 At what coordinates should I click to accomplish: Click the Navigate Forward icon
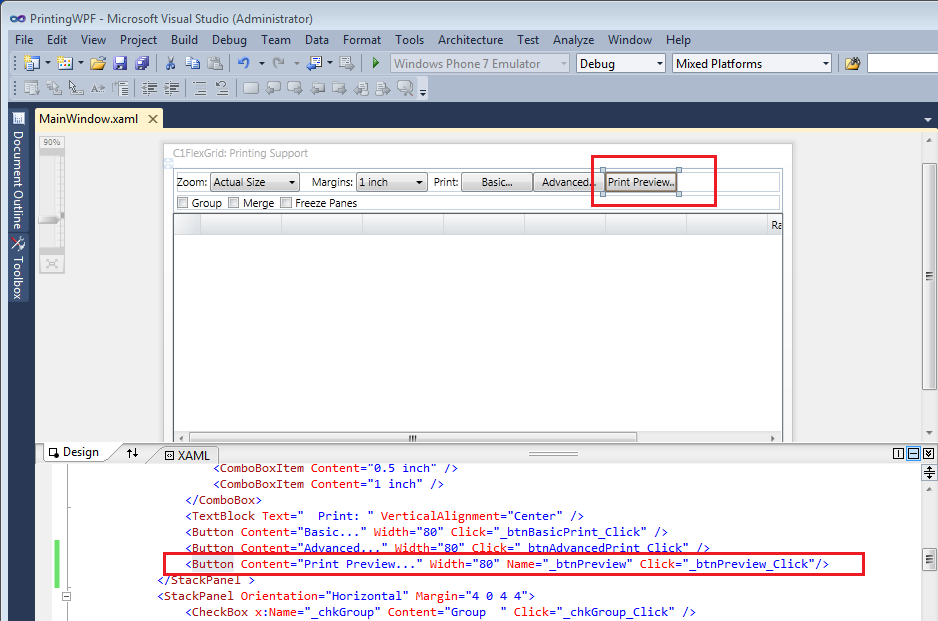click(346, 63)
